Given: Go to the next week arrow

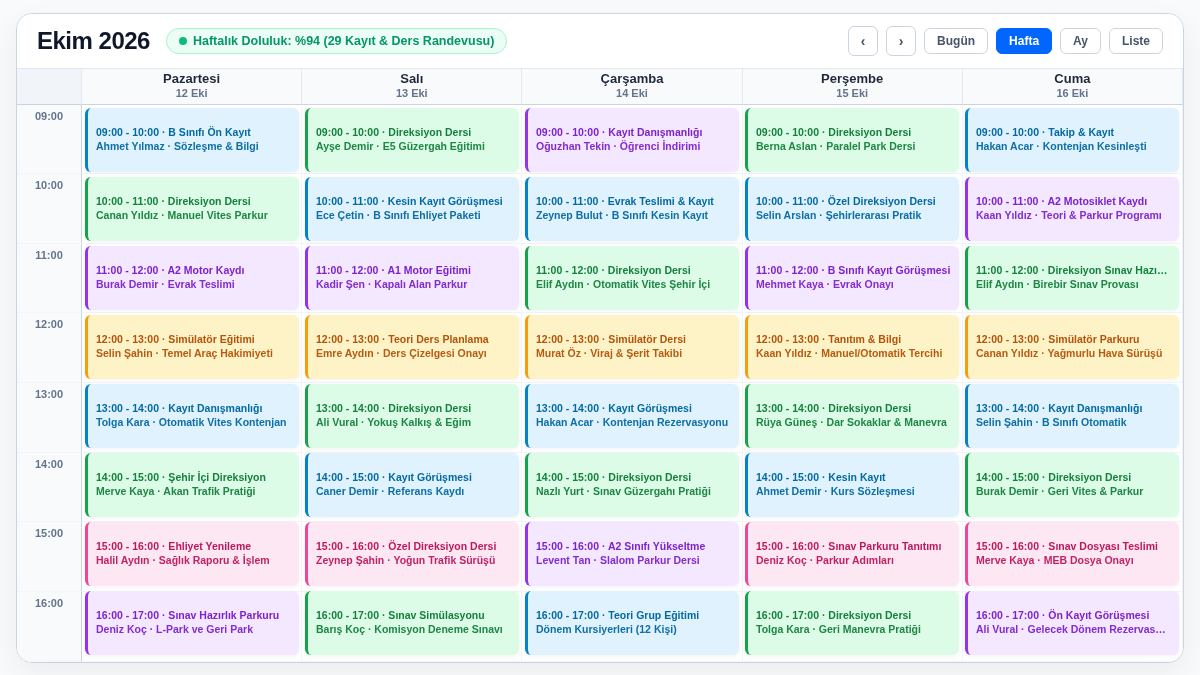Looking at the screenshot, I should click(901, 41).
